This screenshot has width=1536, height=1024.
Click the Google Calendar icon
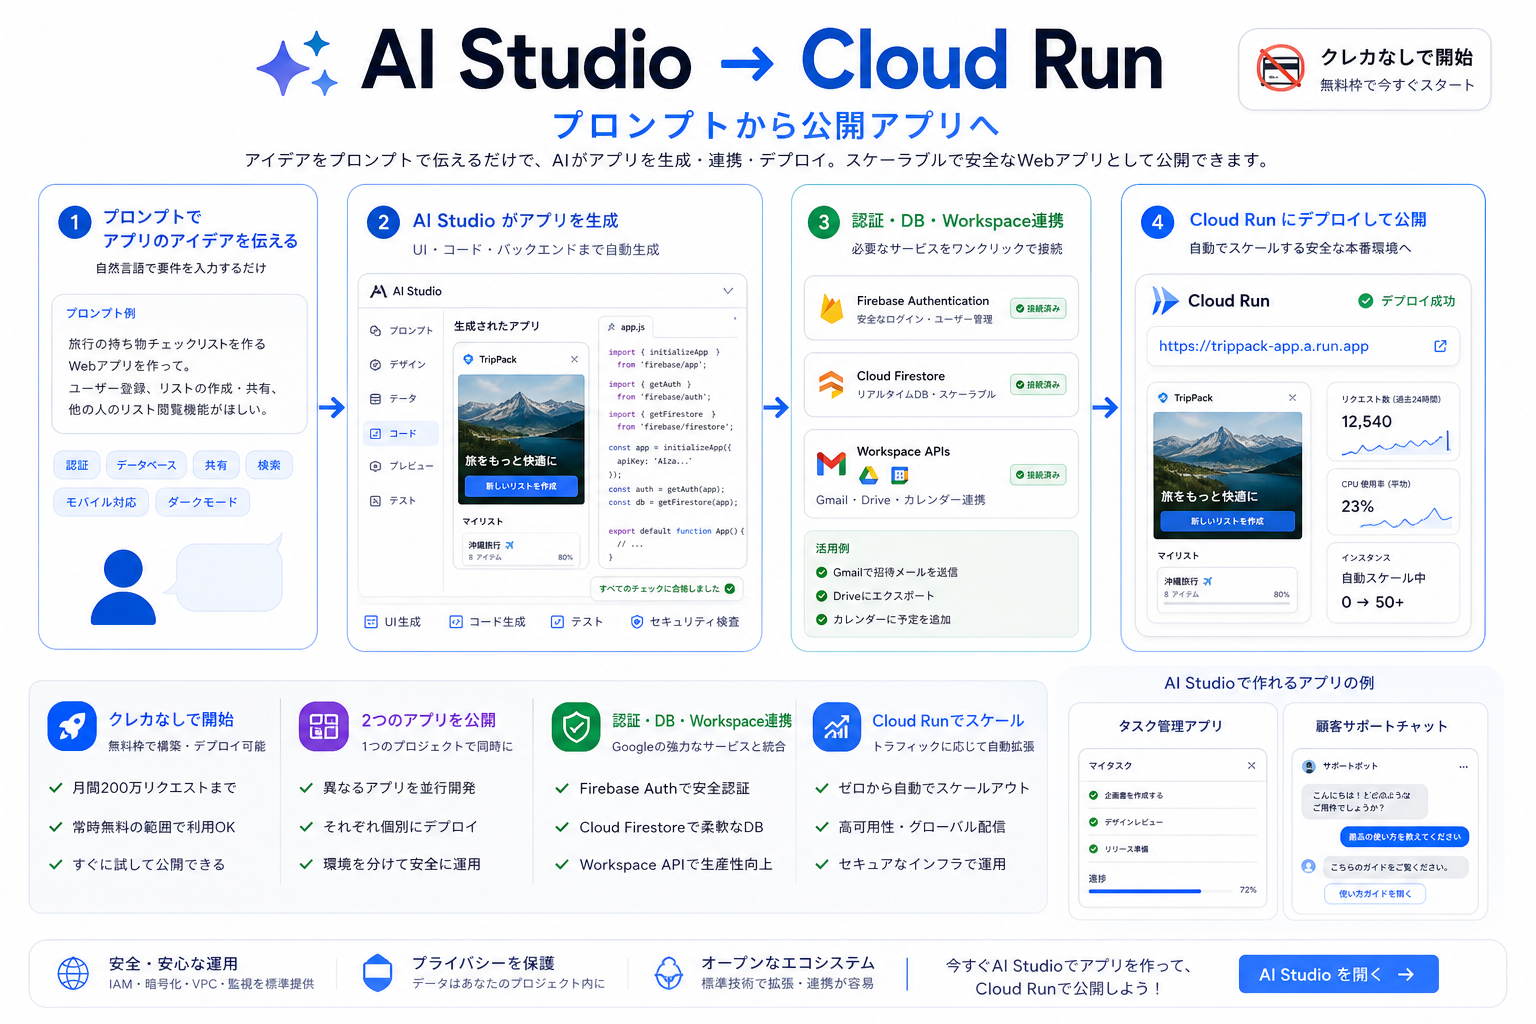[900, 476]
